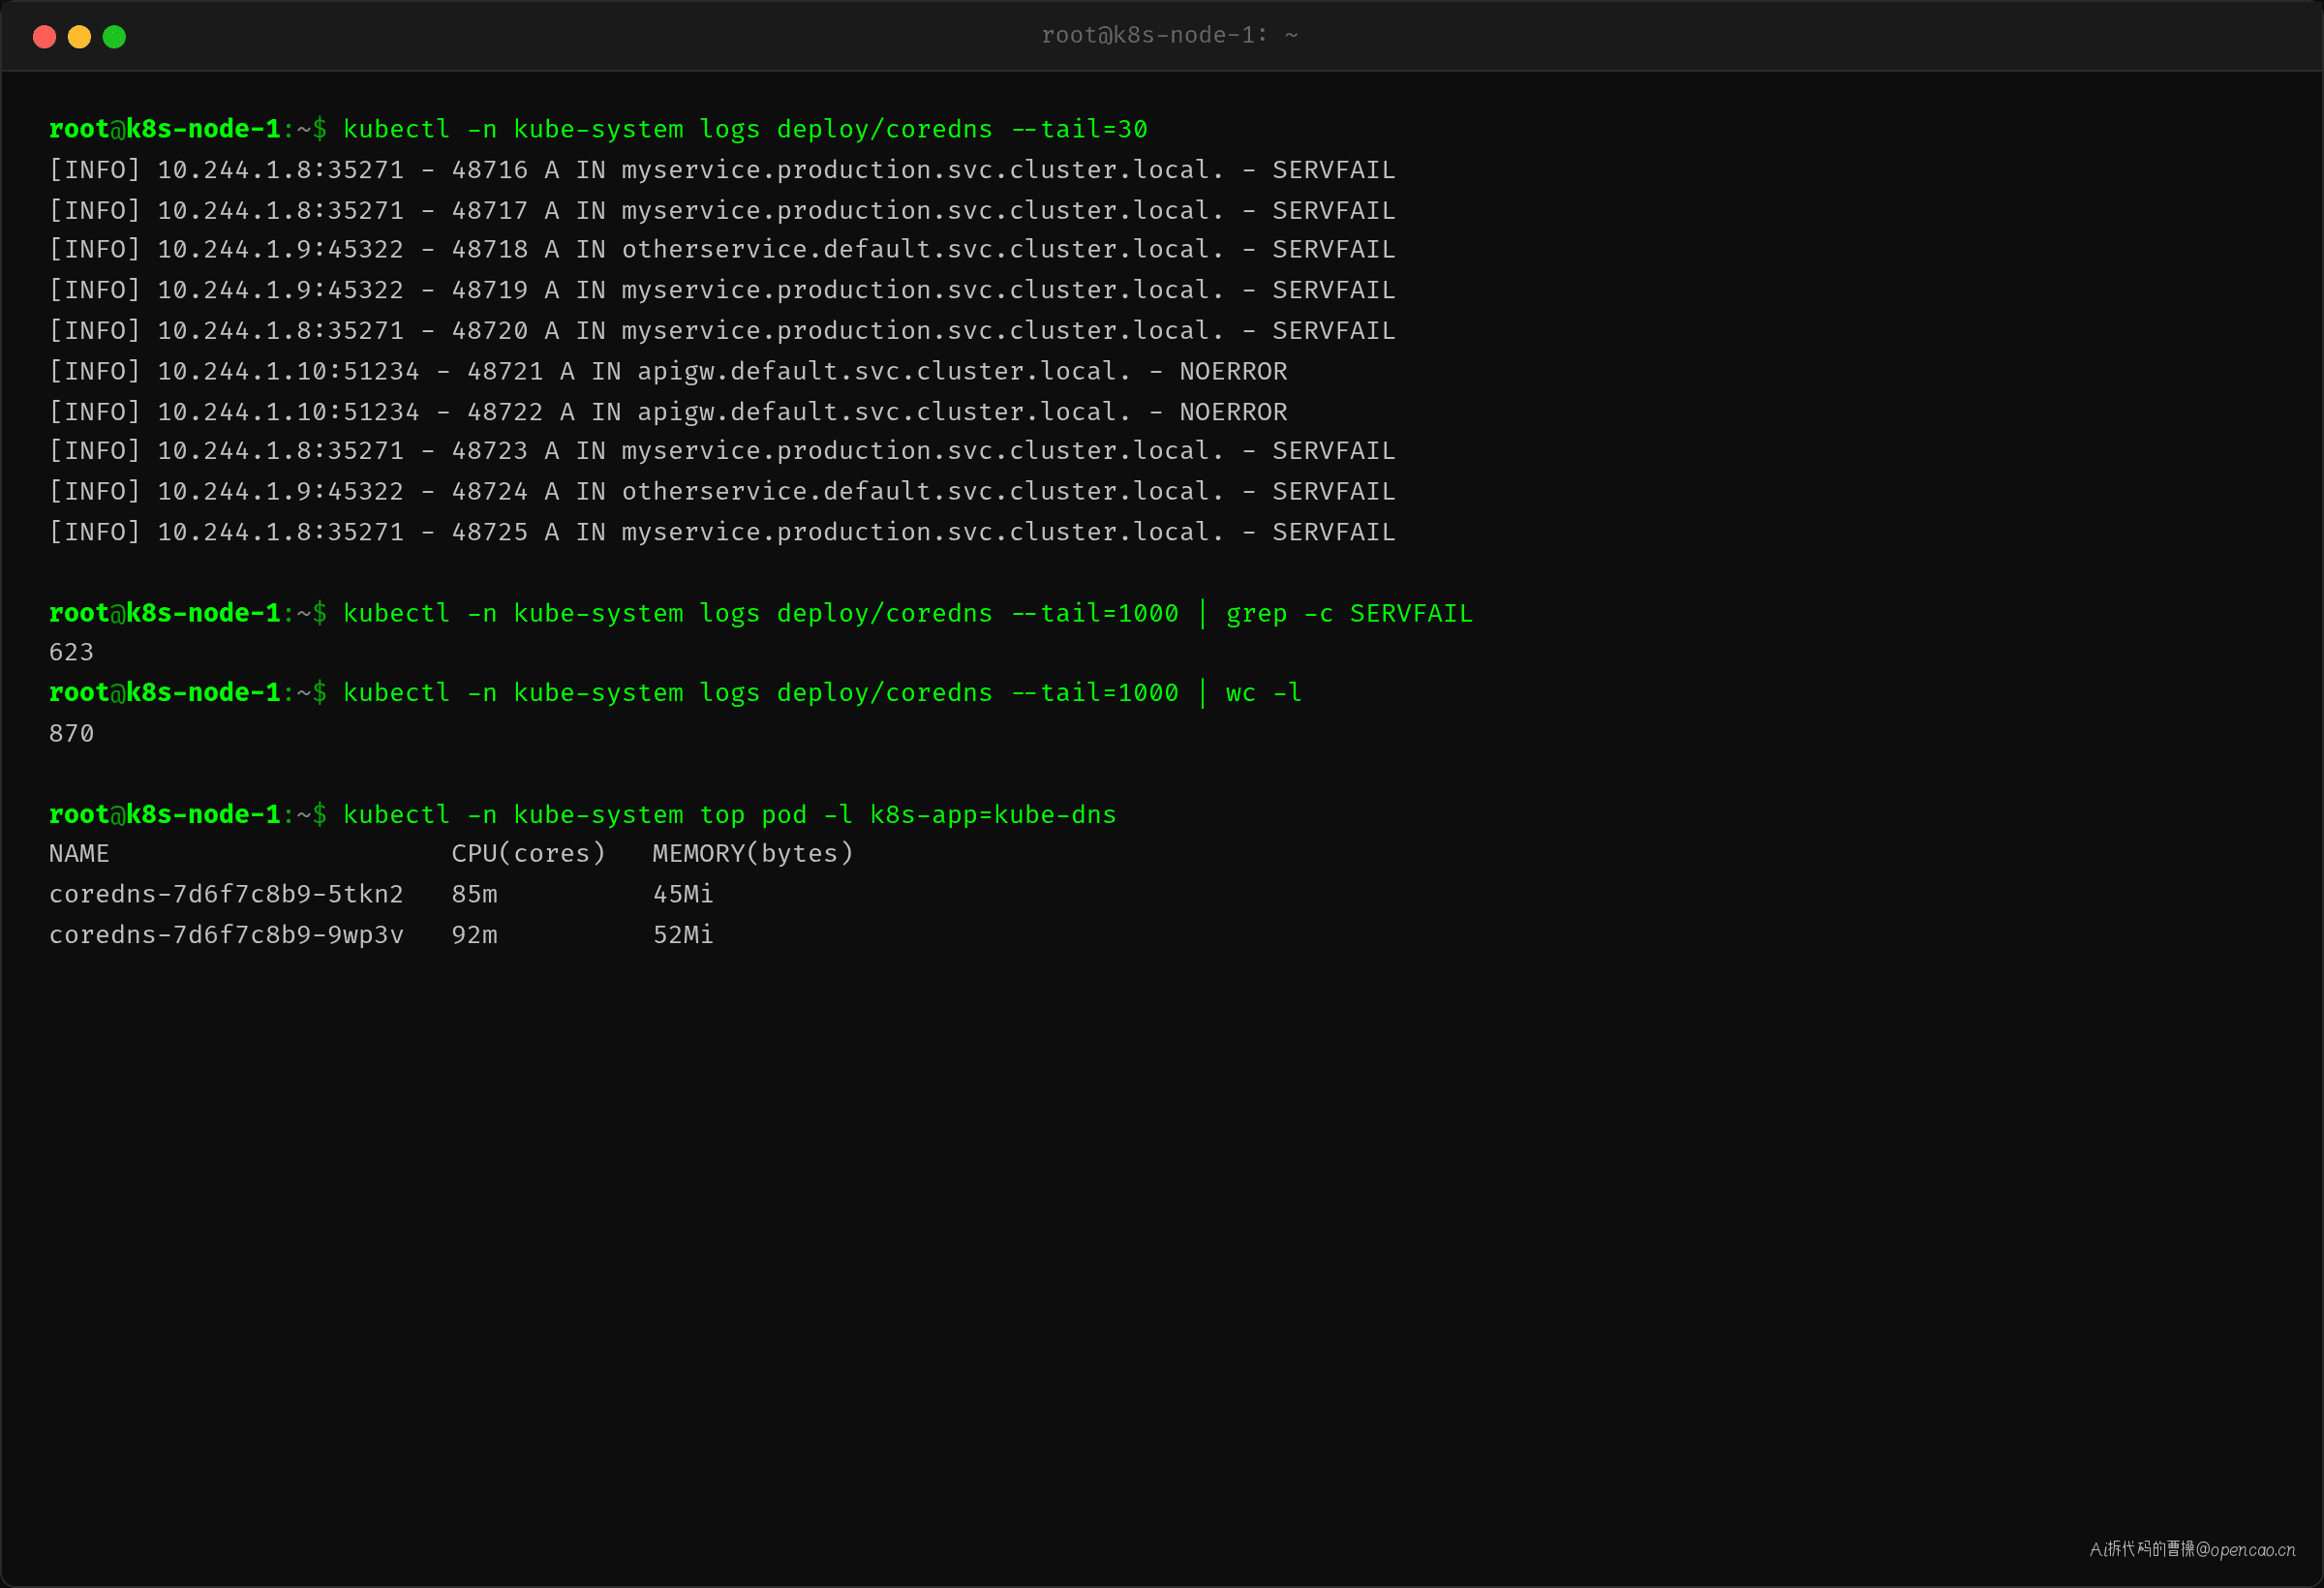Select log line with query ID 48724
Viewport: 2324px width, 1588px height.
[x=722, y=492]
